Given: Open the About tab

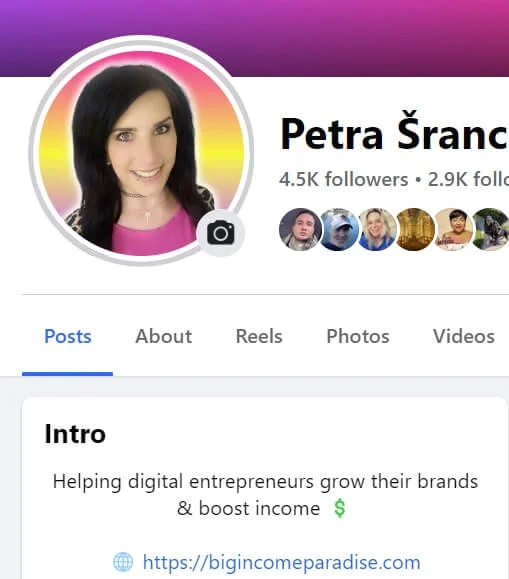Looking at the screenshot, I should tap(164, 336).
